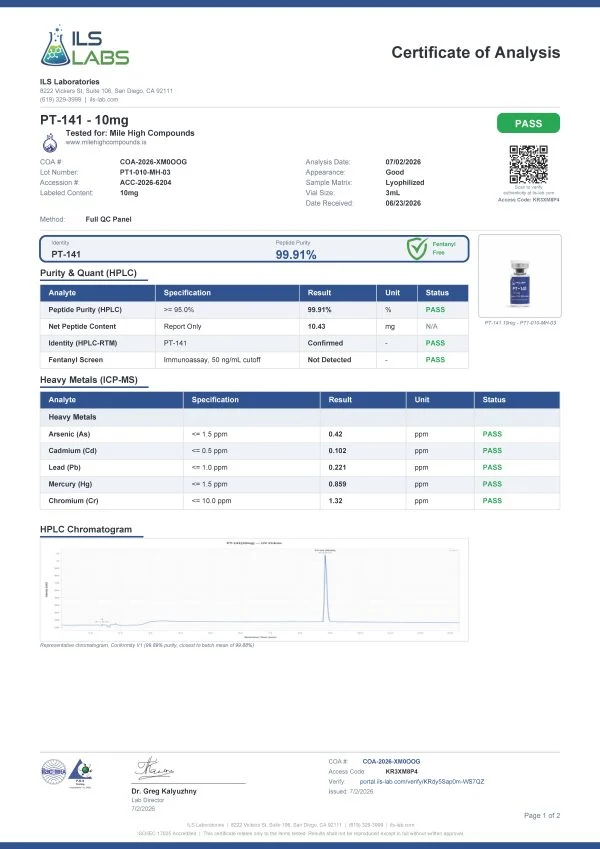600x849 pixels.
Task: Click the Lead (Pb) result 0.221
Action: coord(337,467)
